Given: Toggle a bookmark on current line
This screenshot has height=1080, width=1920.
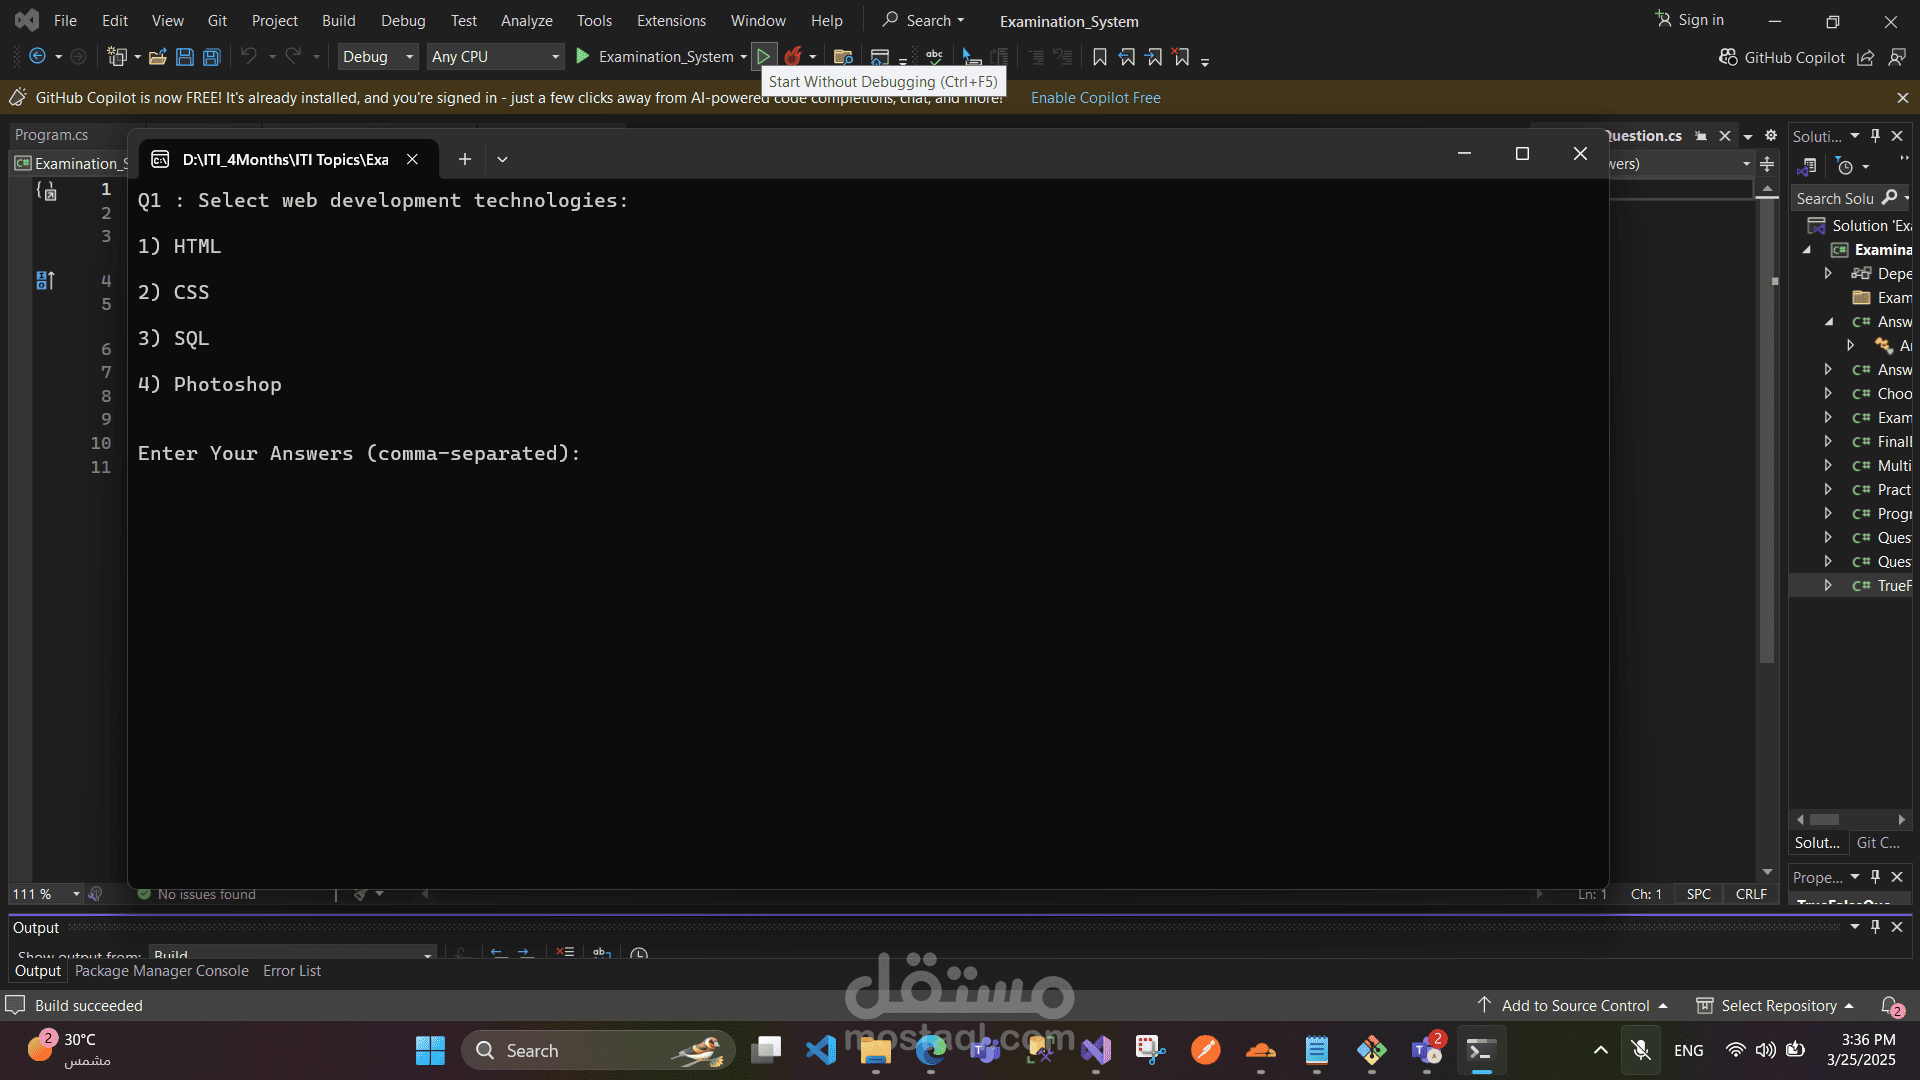Looking at the screenshot, I should tap(1100, 57).
